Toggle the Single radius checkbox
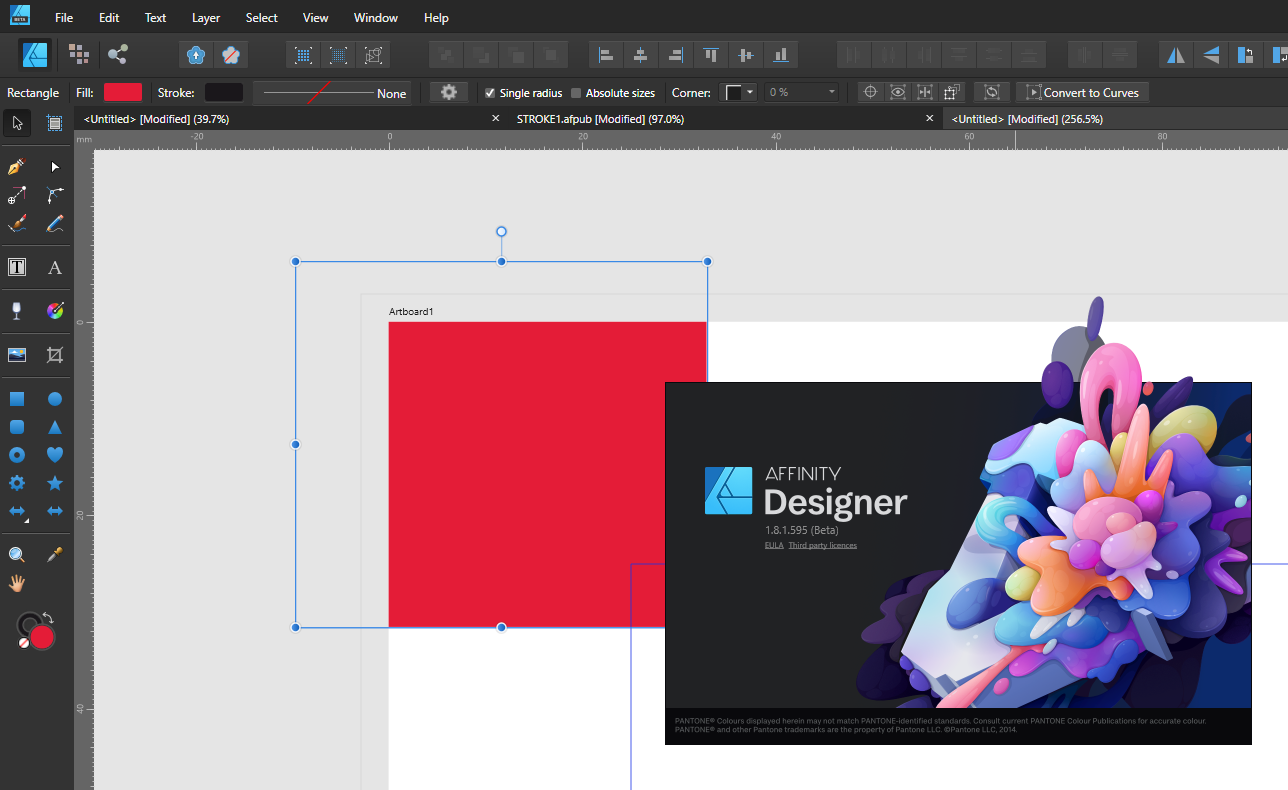The height and width of the screenshot is (790, 1288). [x=490, y=93]
